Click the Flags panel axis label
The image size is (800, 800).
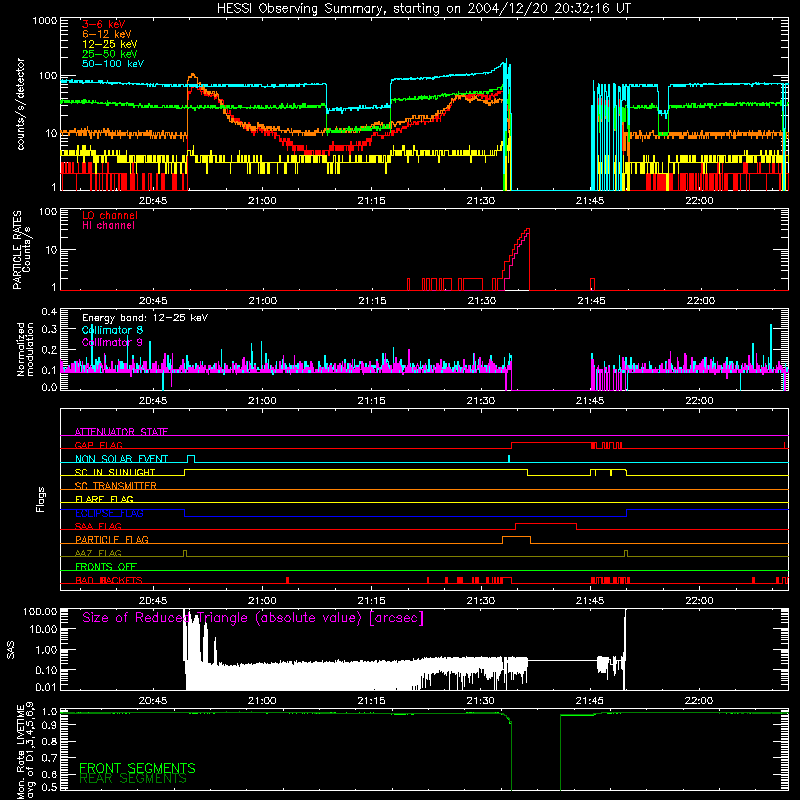click(40, 499)
